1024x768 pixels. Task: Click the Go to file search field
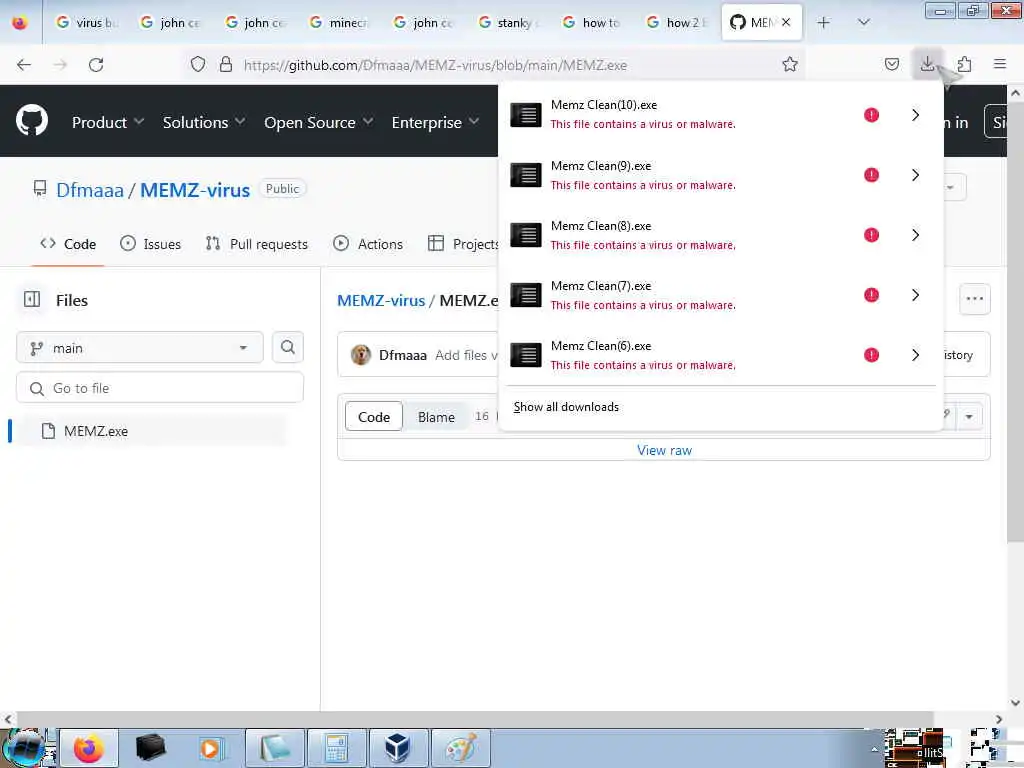[160, 388]
